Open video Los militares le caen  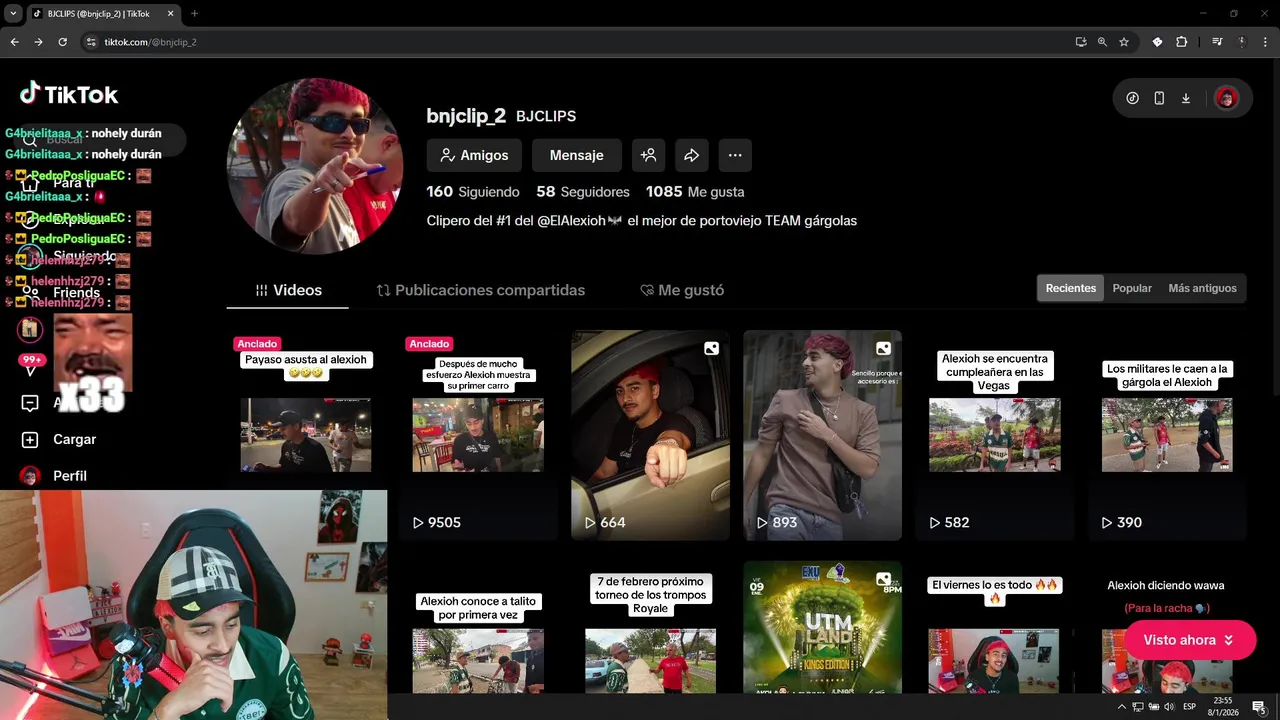click(1167, 435)
